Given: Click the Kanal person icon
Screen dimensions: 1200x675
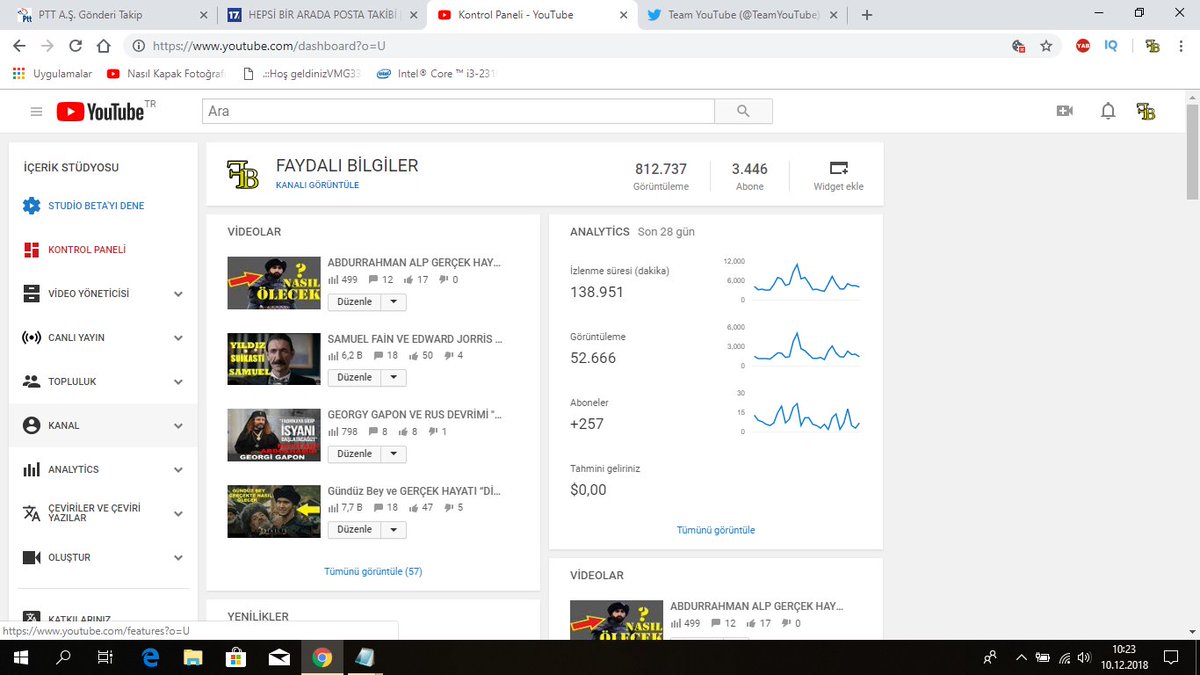Looking at the screenshot, I should (x=31, y=425).
